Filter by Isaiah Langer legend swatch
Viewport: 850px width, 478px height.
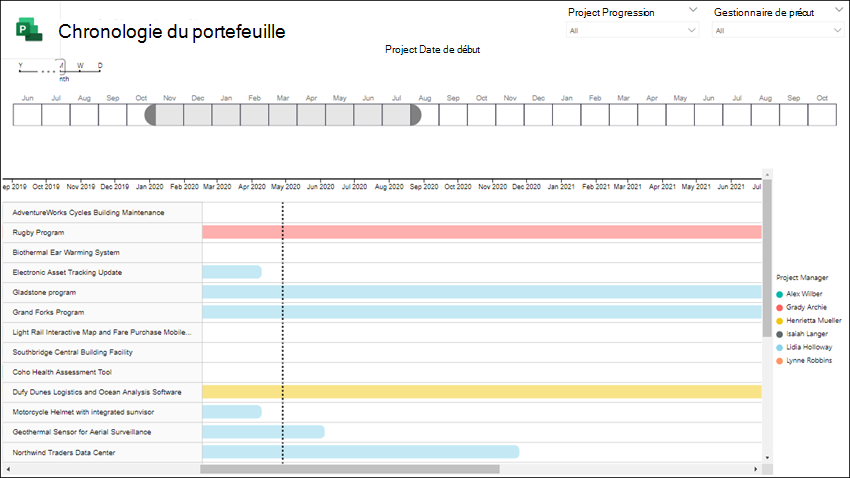pos(780,334)
